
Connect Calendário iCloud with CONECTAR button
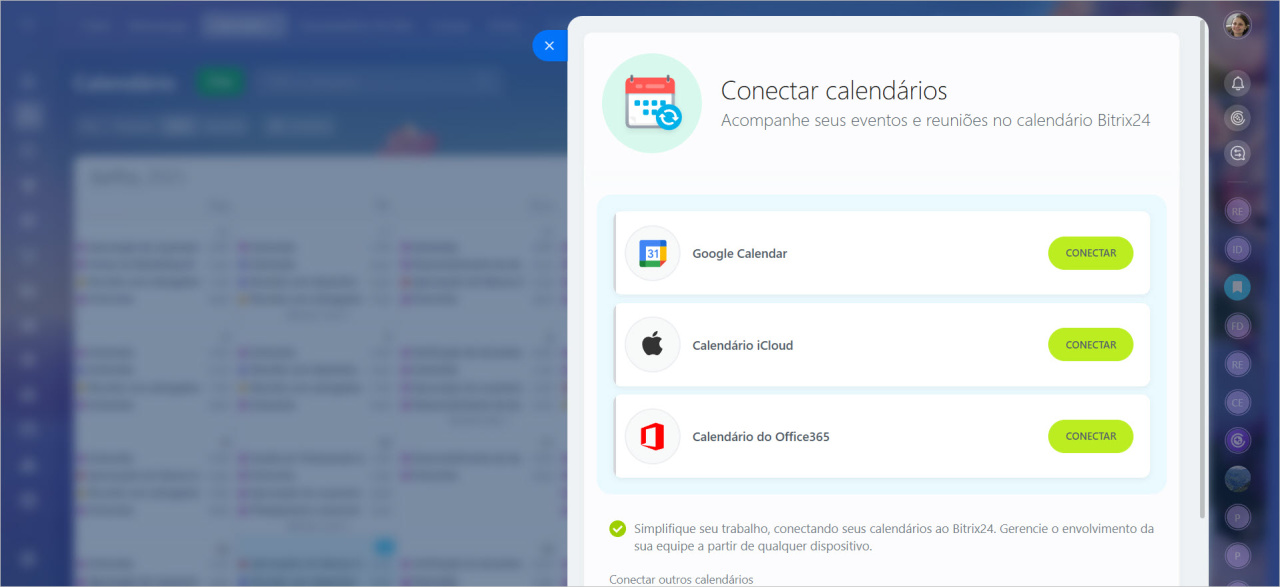1090,345
